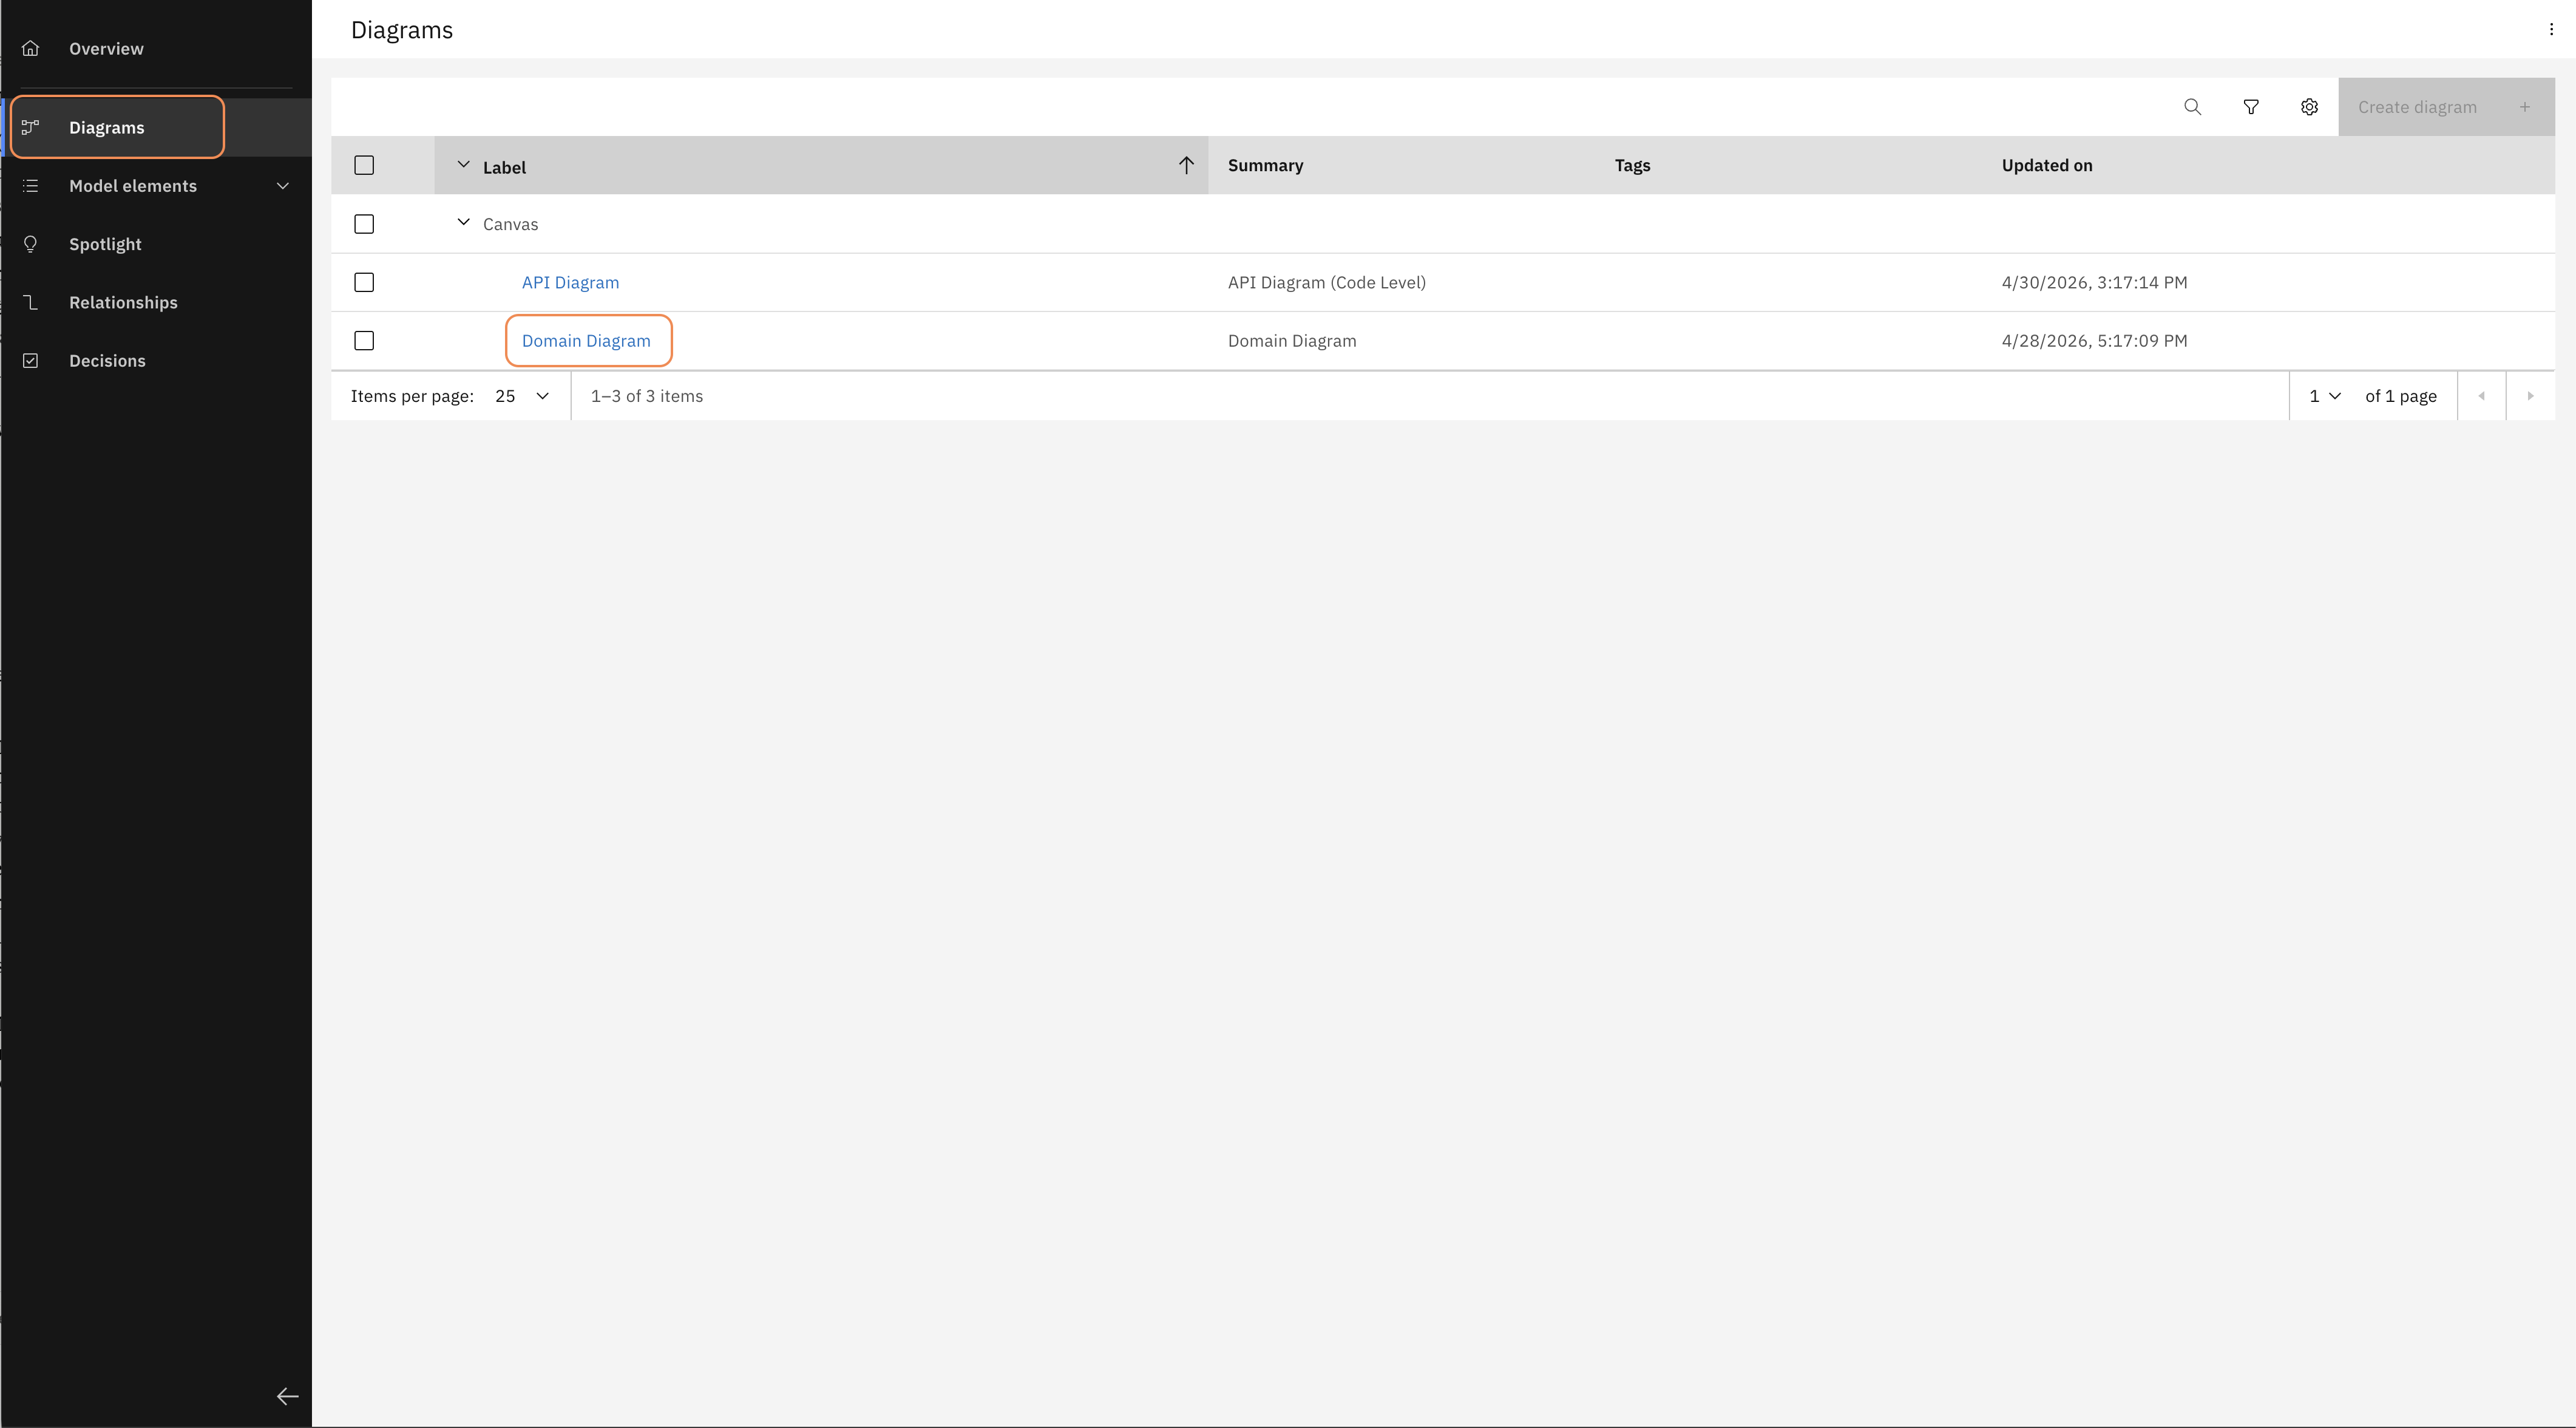Open the table search magnifier
Viewport: 2576px width, 1428px height.
pos(2193,107)
